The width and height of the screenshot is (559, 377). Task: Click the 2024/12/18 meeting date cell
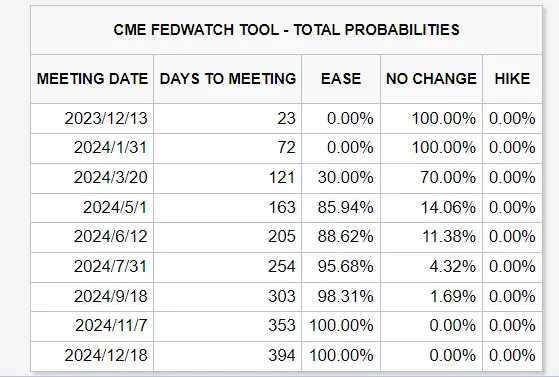(92, 356)
